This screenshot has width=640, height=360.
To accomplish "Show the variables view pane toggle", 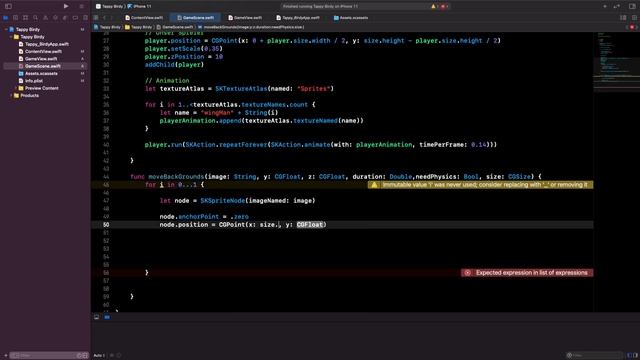I will [x=629, y=356].
